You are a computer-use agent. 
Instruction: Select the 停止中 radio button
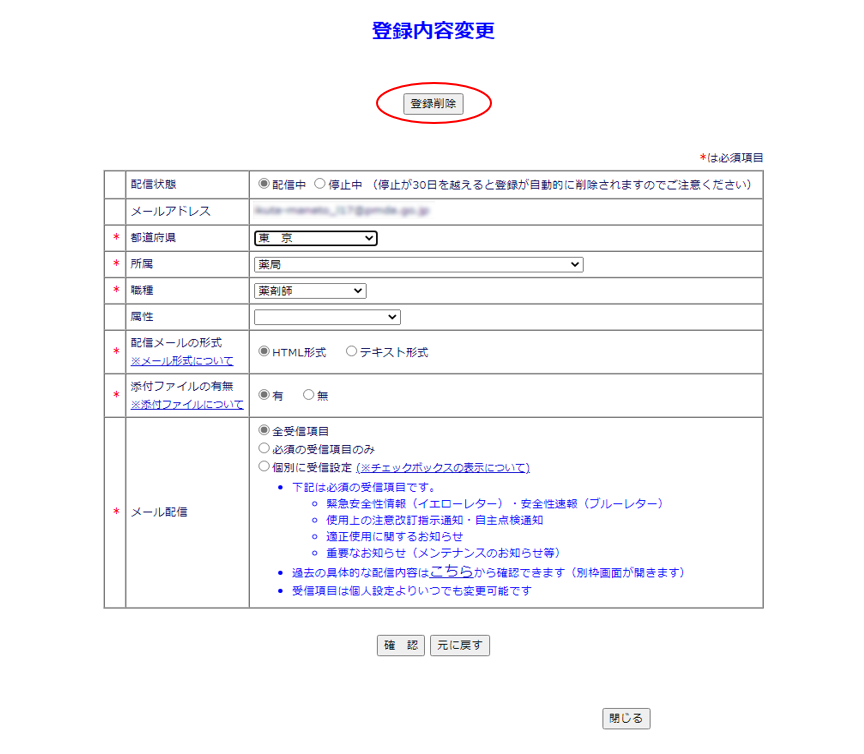[x=320, y=184]
